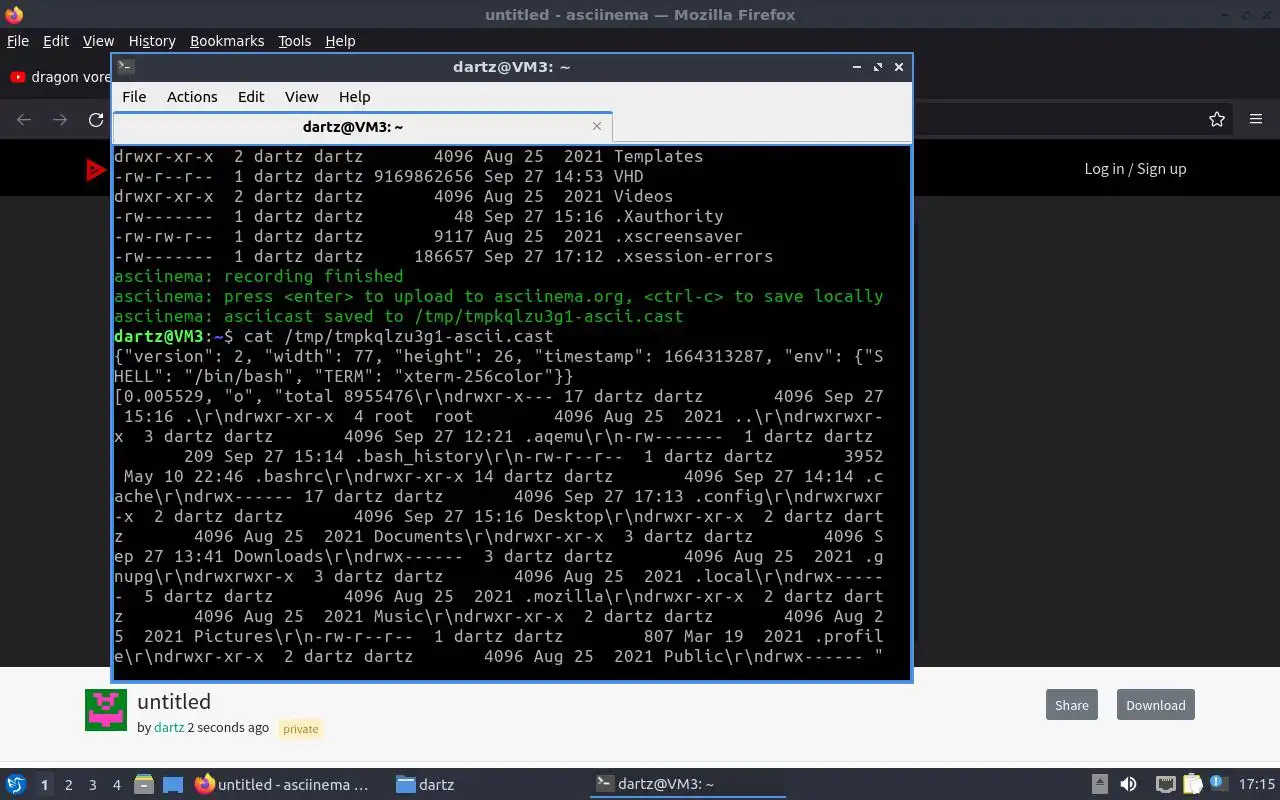Maximize the terminal window
Screen dimensions: 1280x800
tap(878, 67)
